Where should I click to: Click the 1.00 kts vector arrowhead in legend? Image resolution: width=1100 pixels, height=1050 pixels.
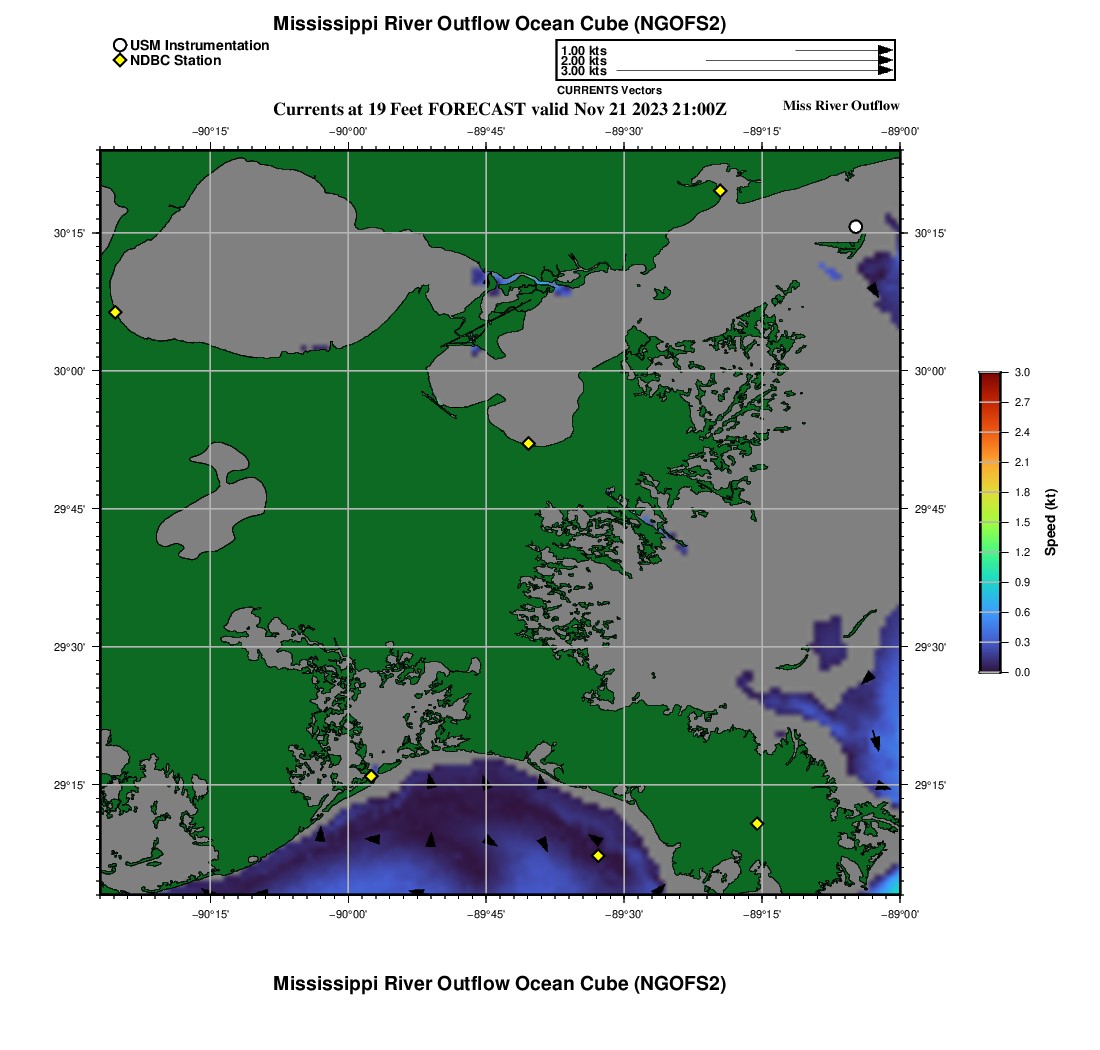885,50
